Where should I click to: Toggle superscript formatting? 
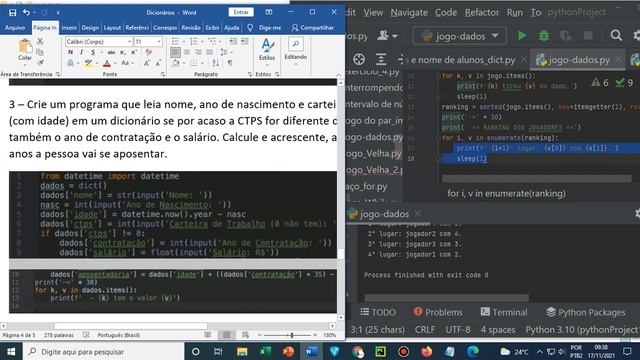(133, 52)
